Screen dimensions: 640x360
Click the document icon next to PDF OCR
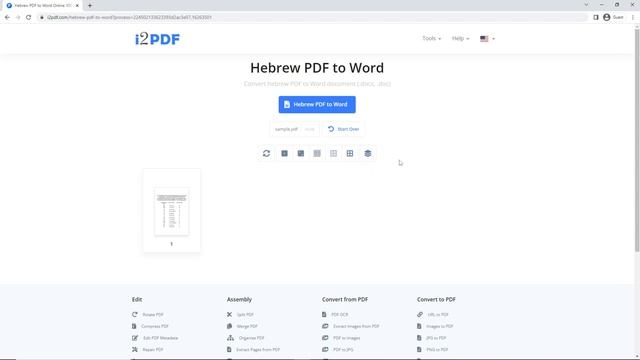point(324,314)
